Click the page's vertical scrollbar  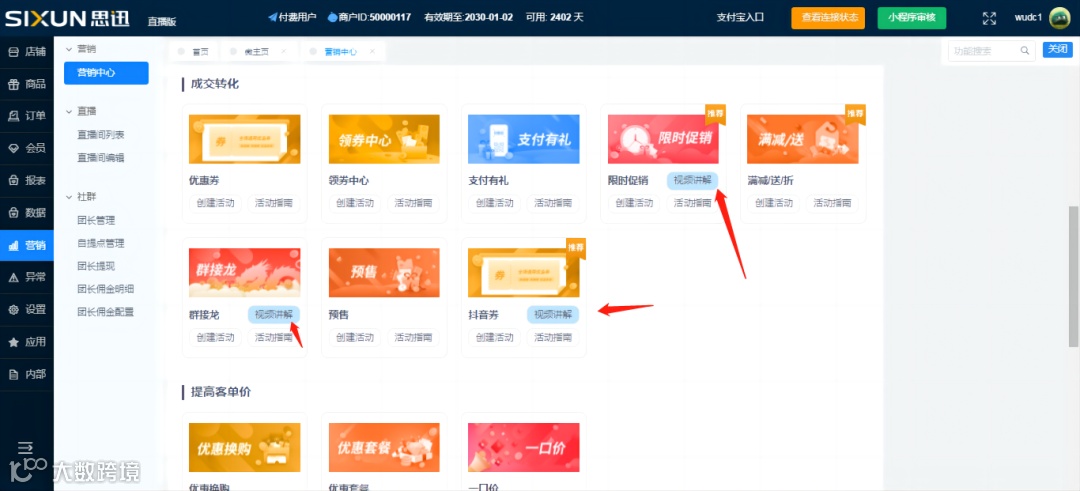click(x=1073, y=275)
